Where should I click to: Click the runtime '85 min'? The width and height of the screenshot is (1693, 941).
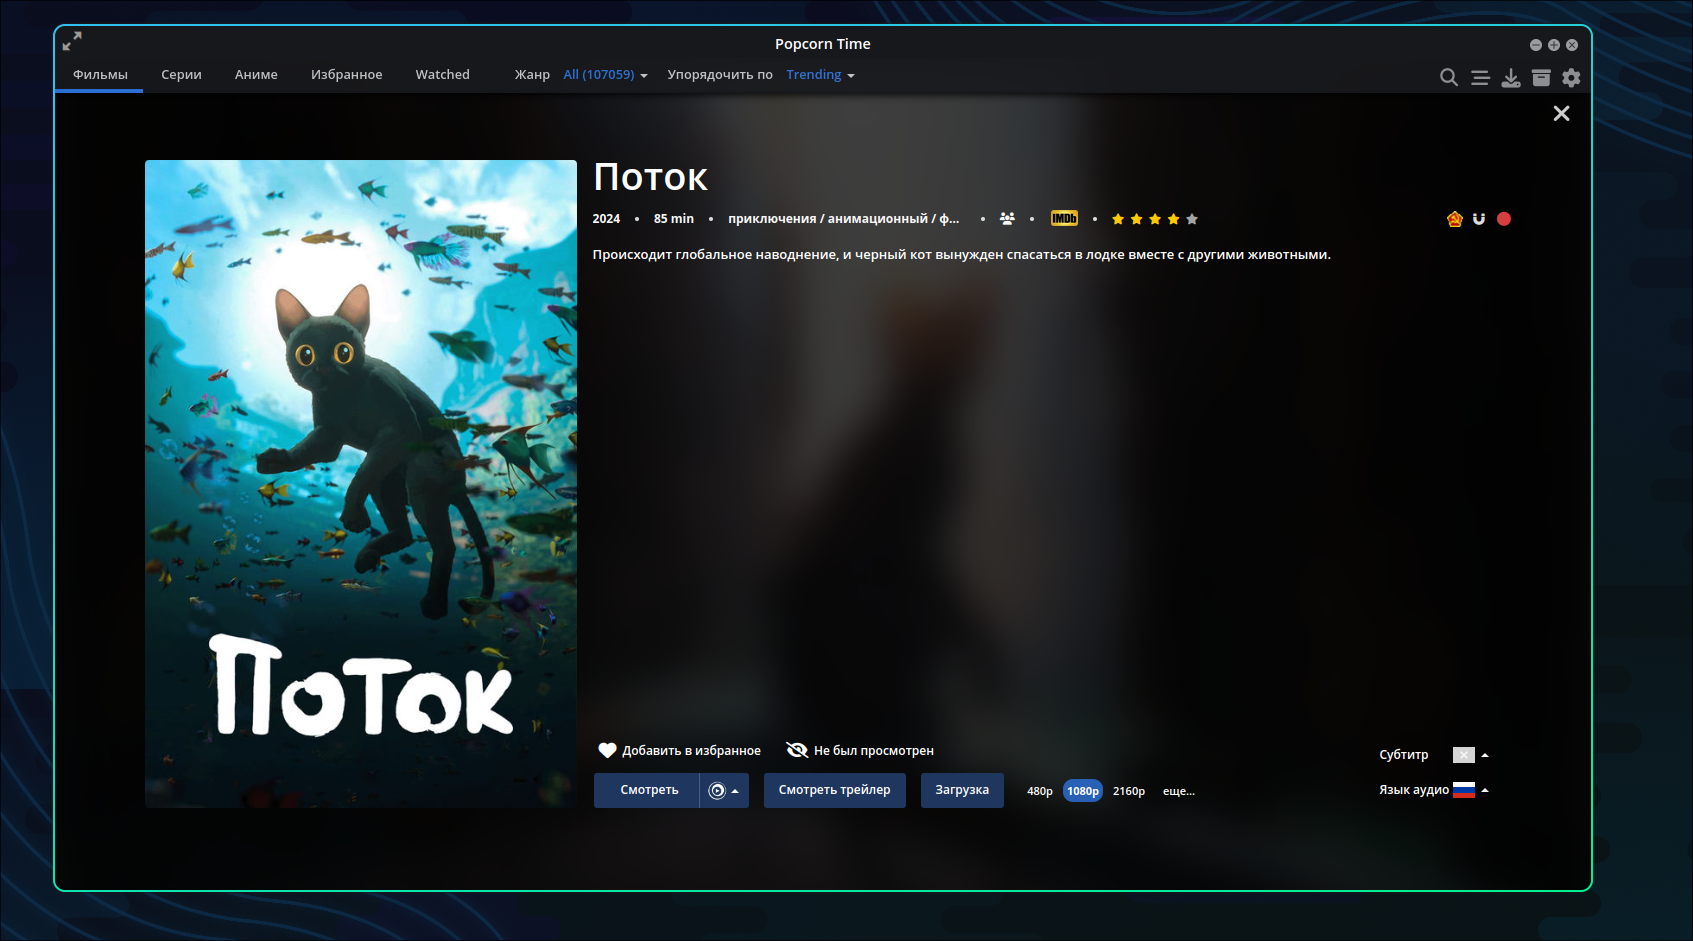(674, 219)
